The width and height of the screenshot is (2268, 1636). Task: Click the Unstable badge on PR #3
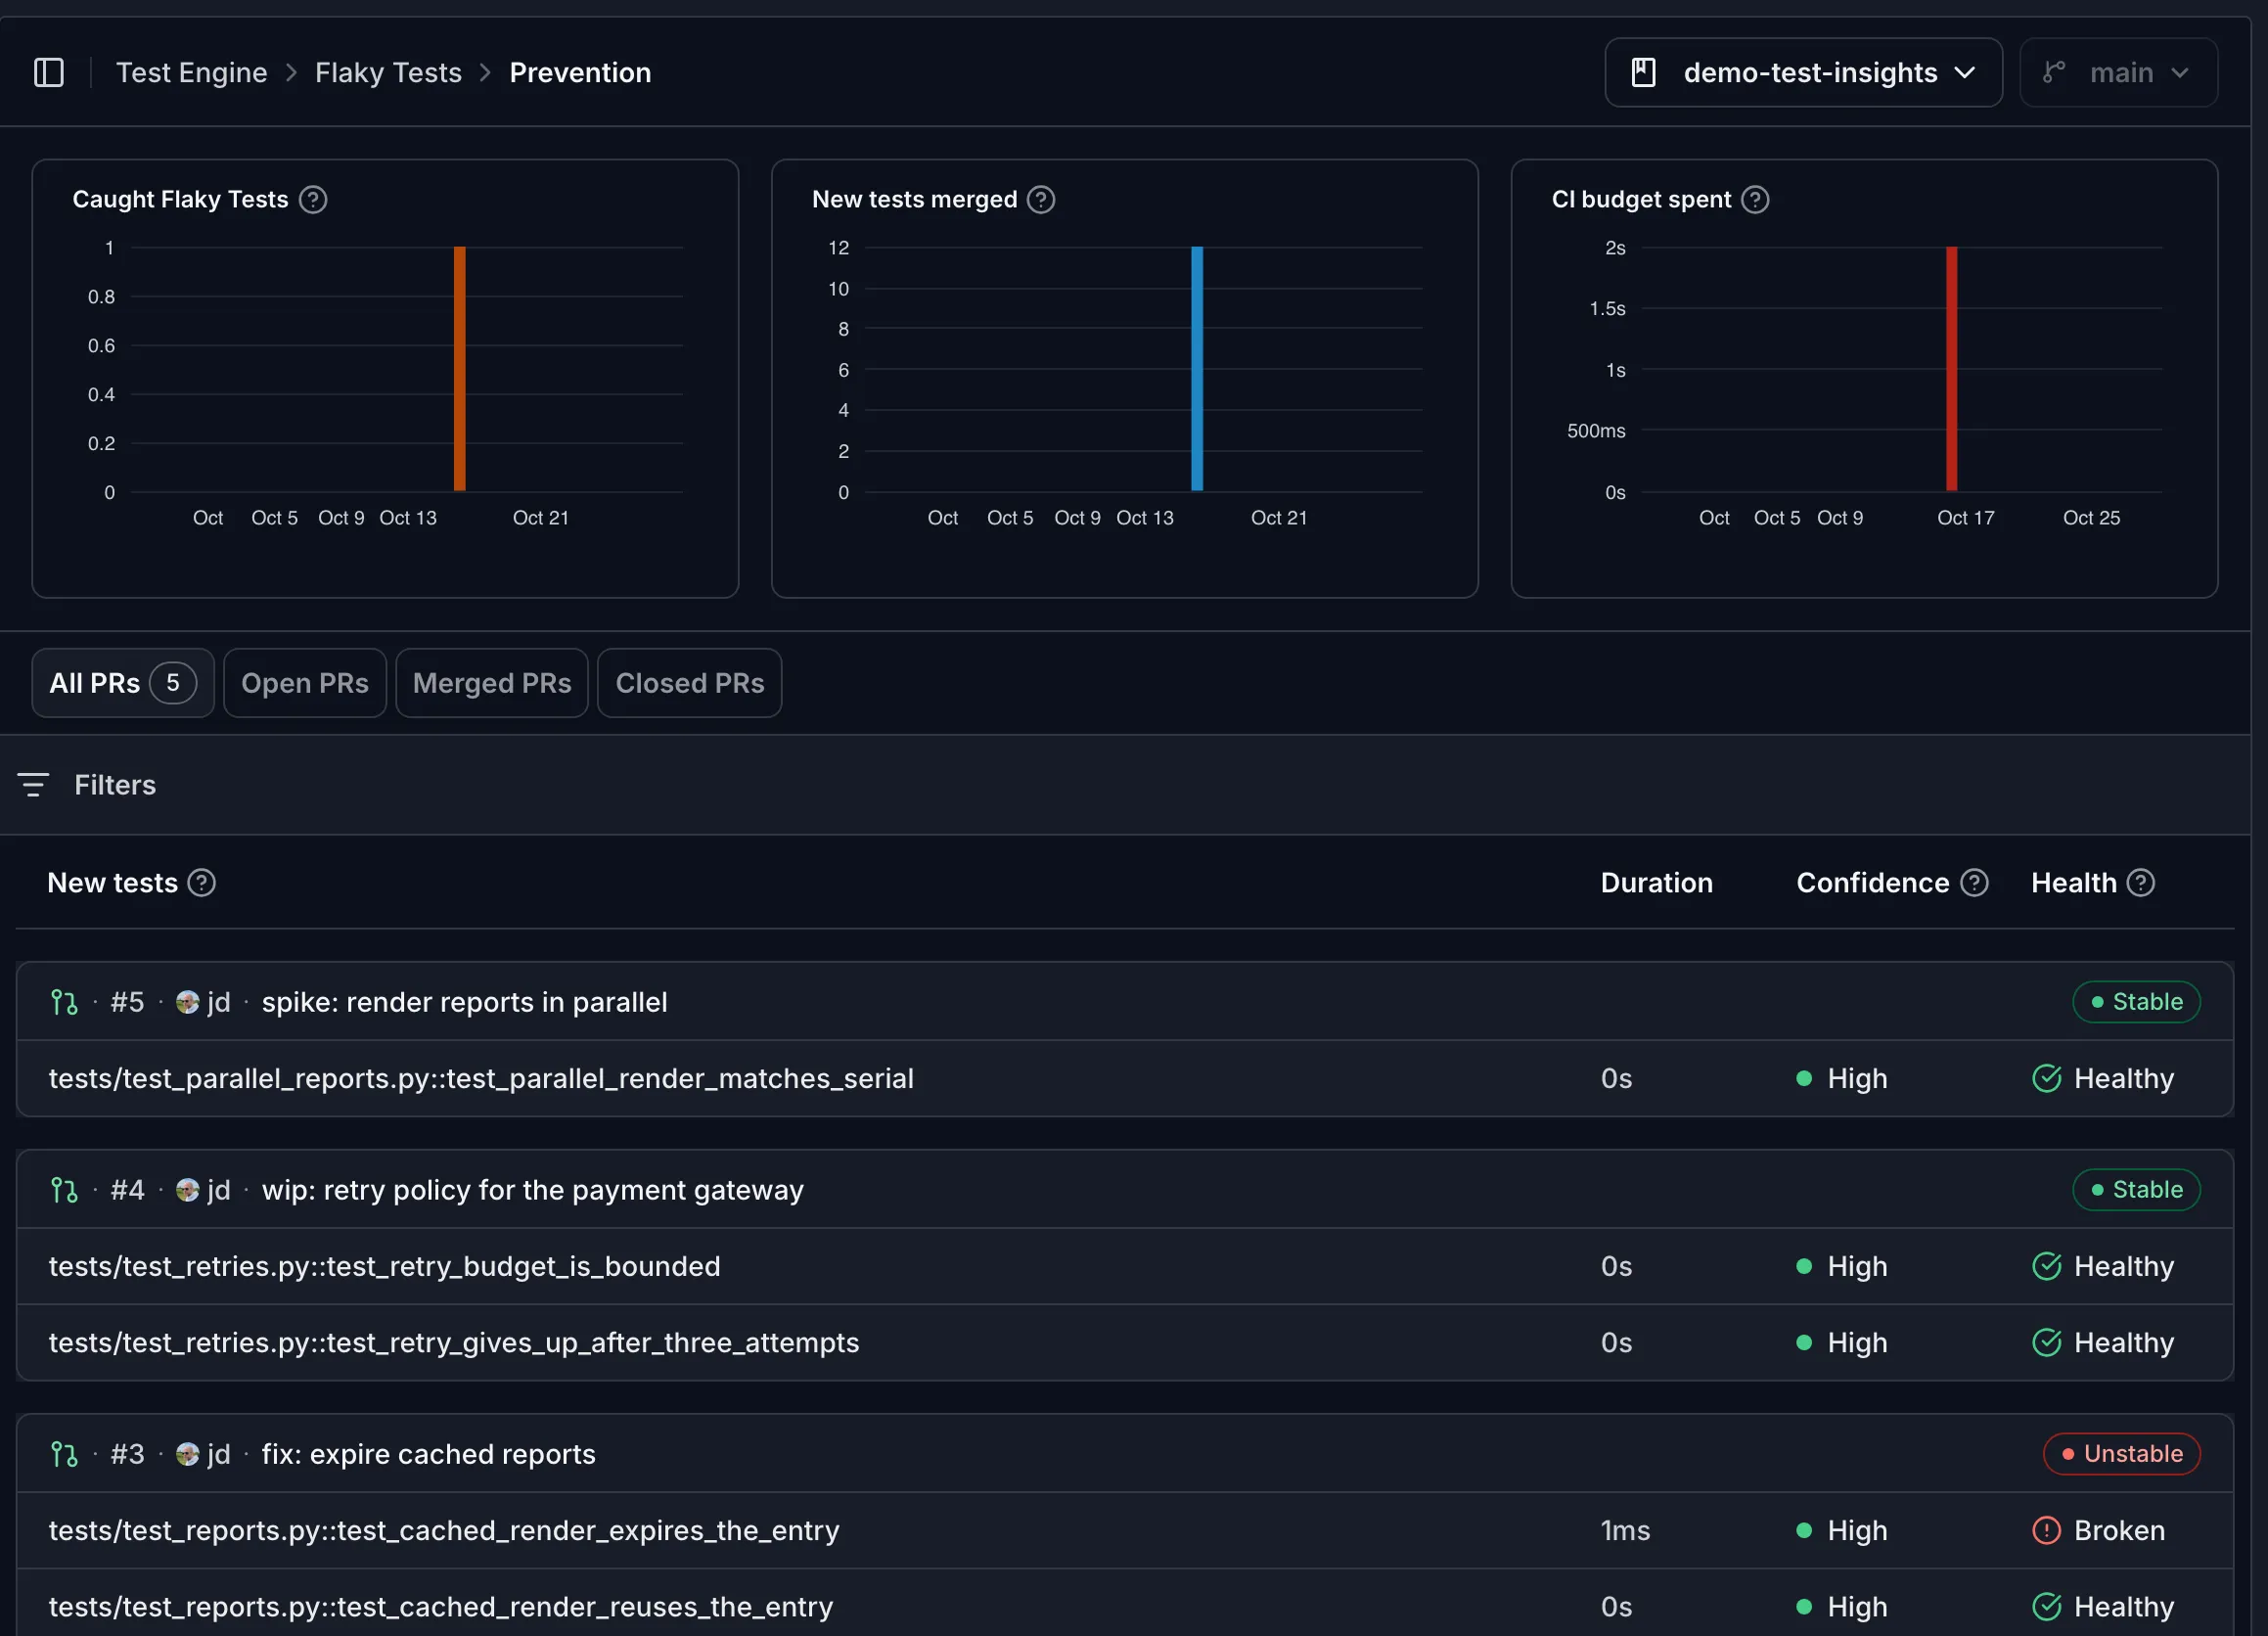[2121, 1454]
